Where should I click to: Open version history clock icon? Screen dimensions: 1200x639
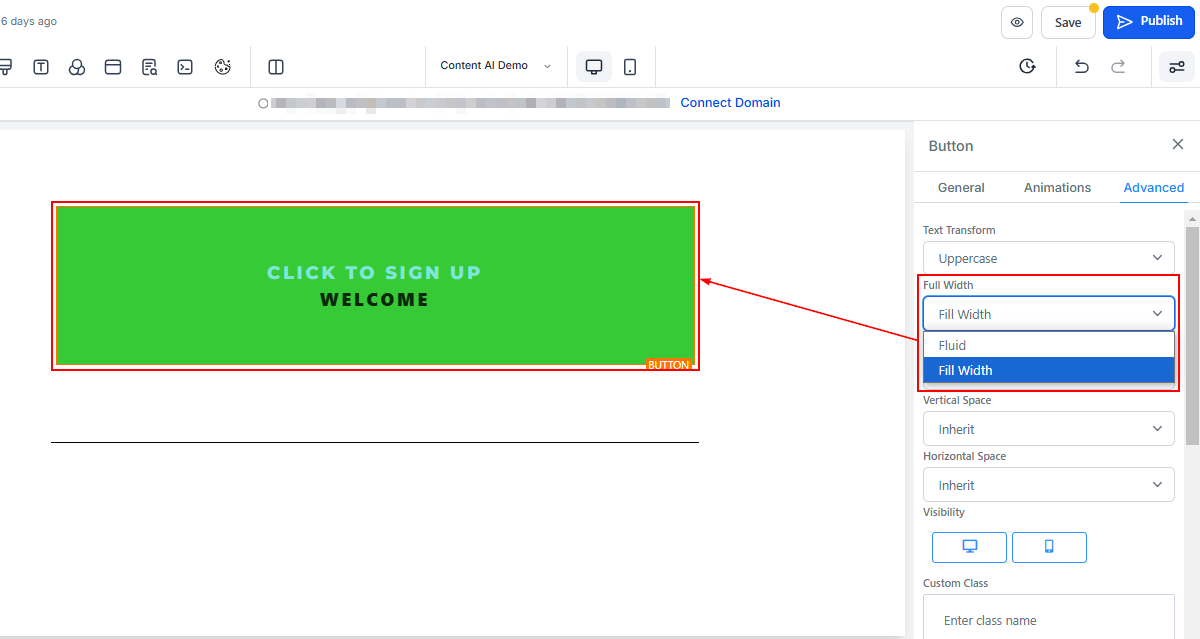tap(1027, 67)
